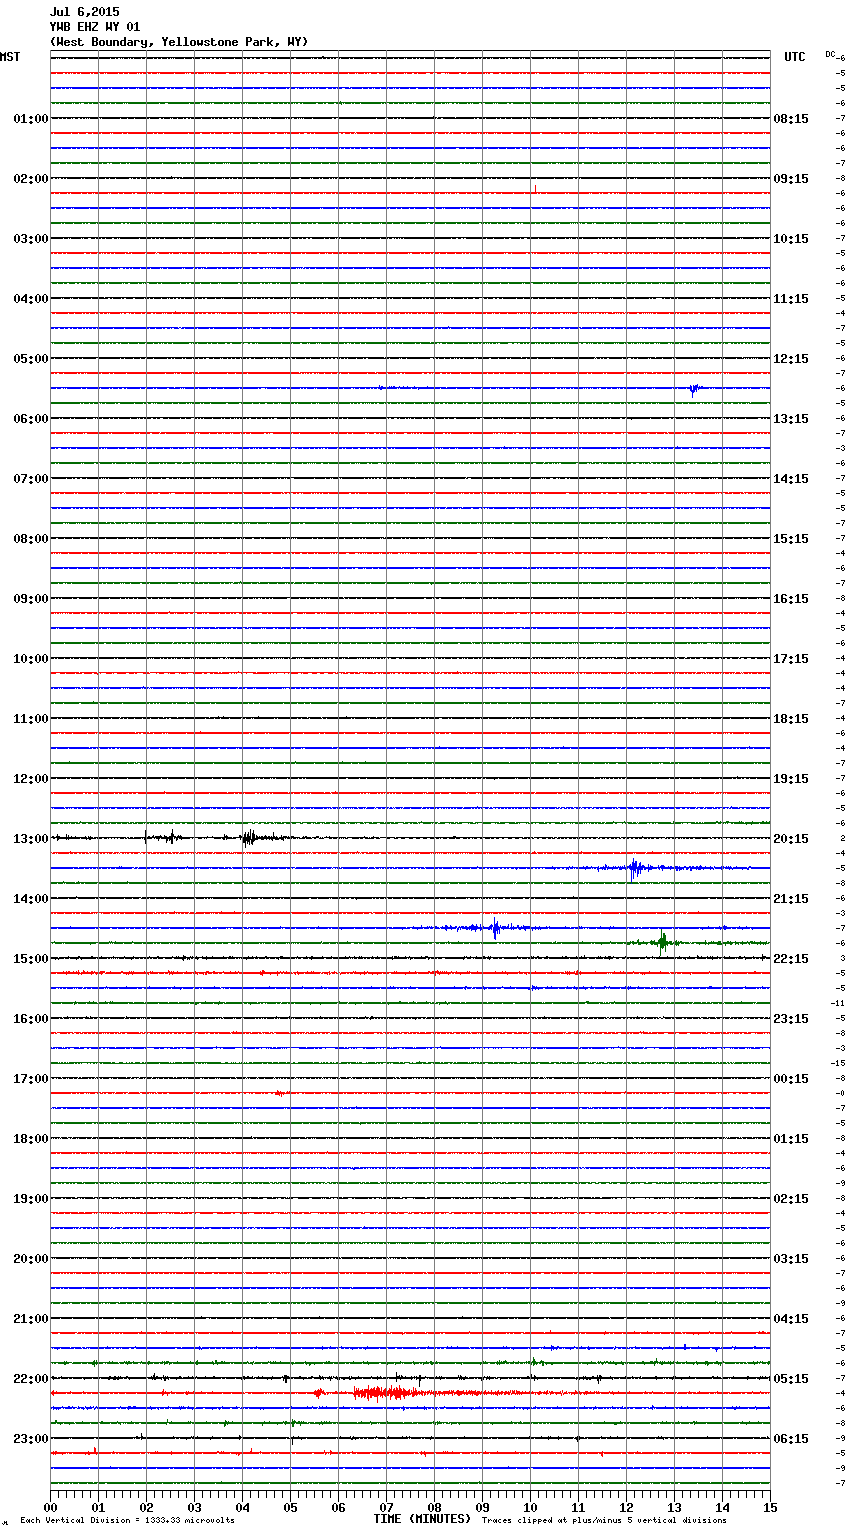Click the "MST" timezone label
The image size is (850, 1534).
click(10, 57)
